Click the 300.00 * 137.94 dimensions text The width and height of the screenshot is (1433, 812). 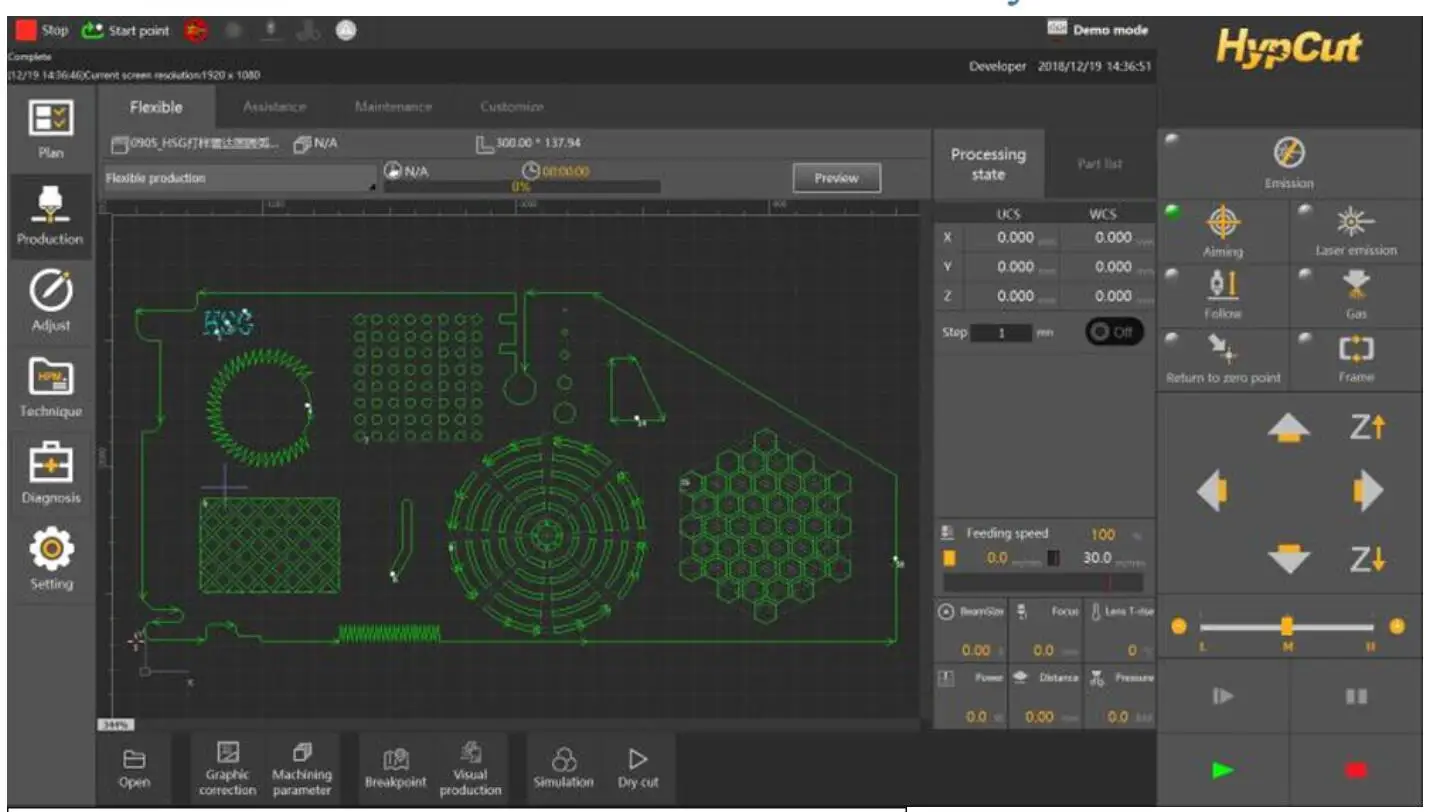(x=539, y=143)
